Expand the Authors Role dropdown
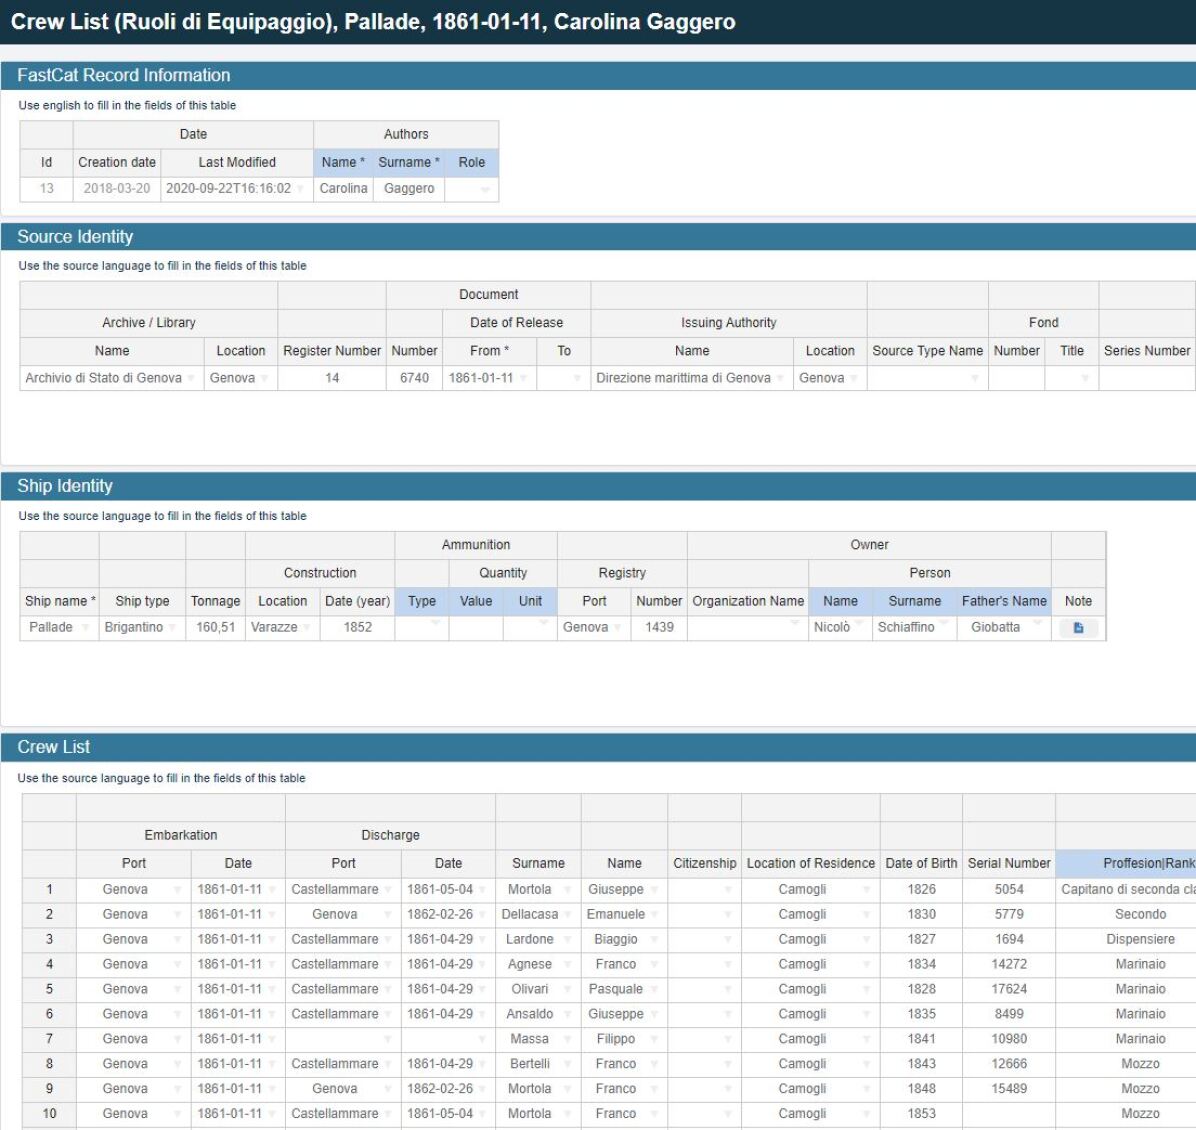 485,189
